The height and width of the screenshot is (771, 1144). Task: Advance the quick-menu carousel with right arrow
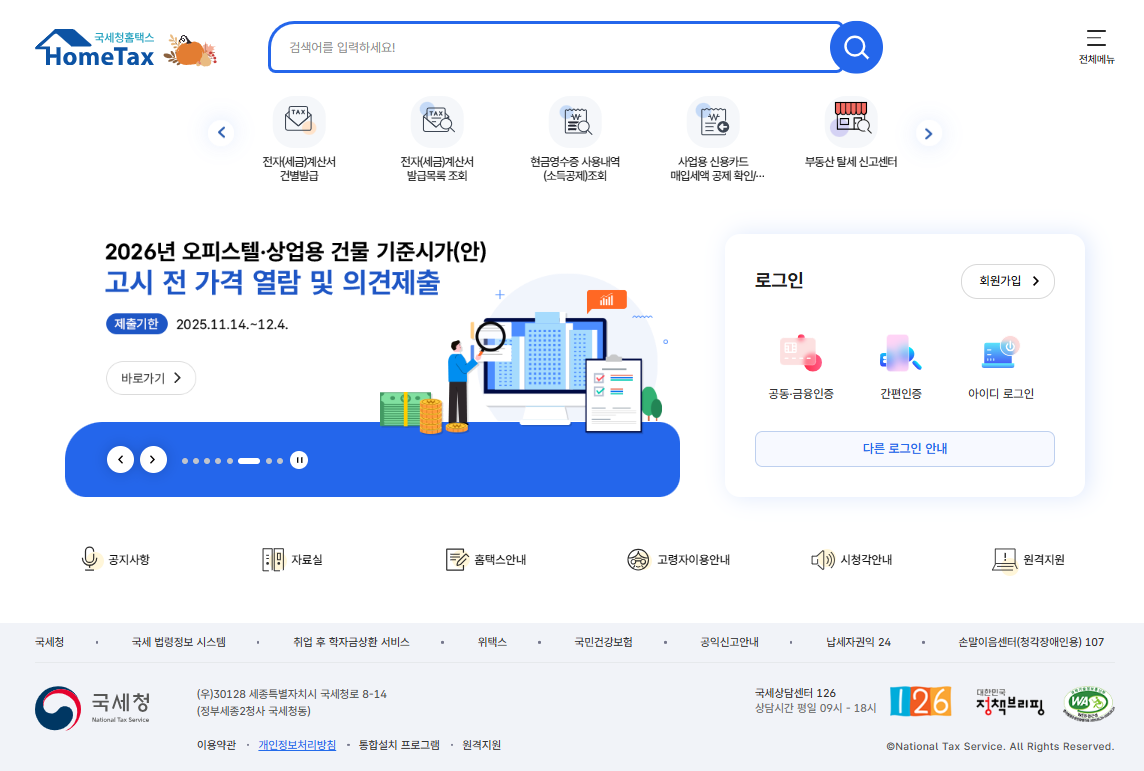pos(928,132)
